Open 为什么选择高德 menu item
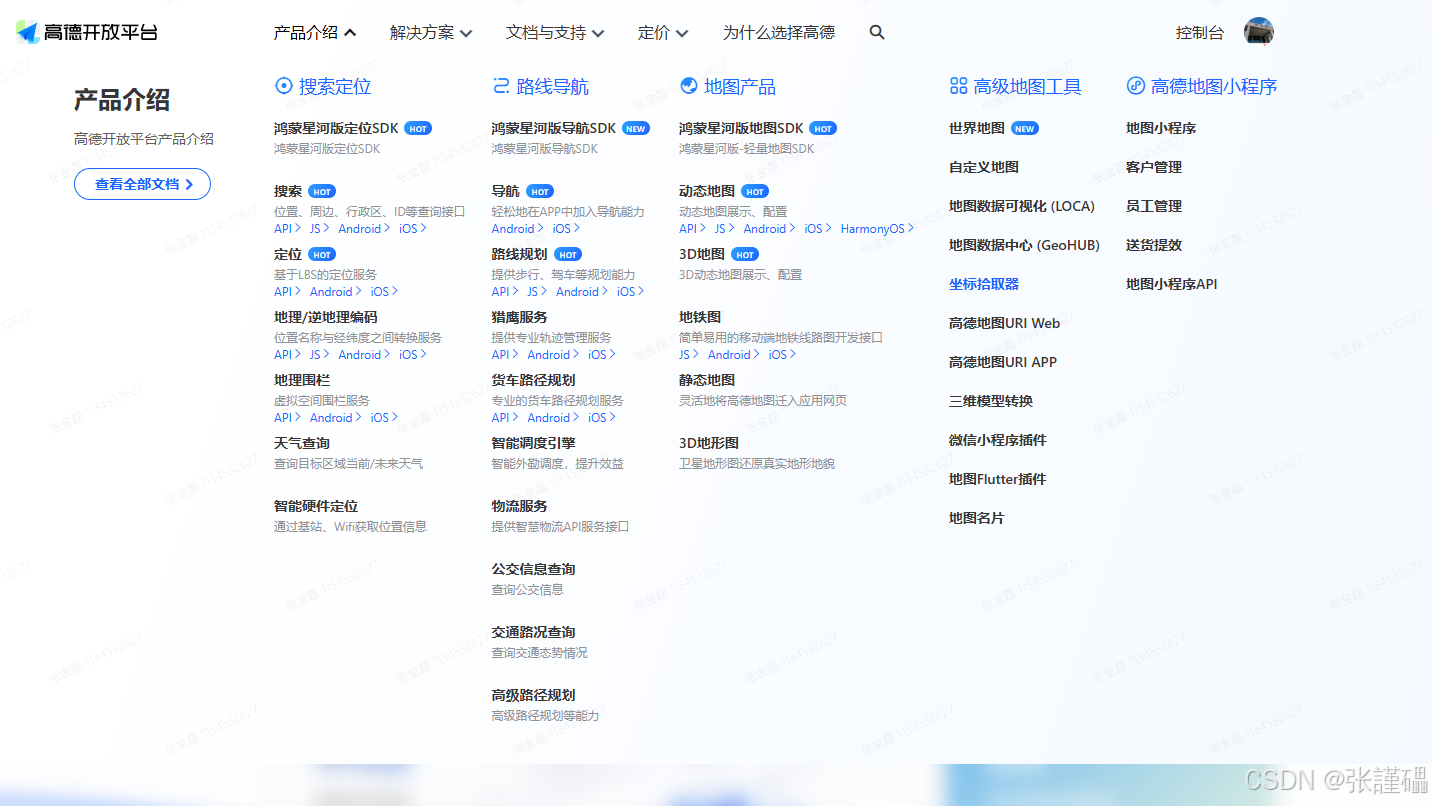This screenshot has width=1432, height=806. tap(779, 32)
